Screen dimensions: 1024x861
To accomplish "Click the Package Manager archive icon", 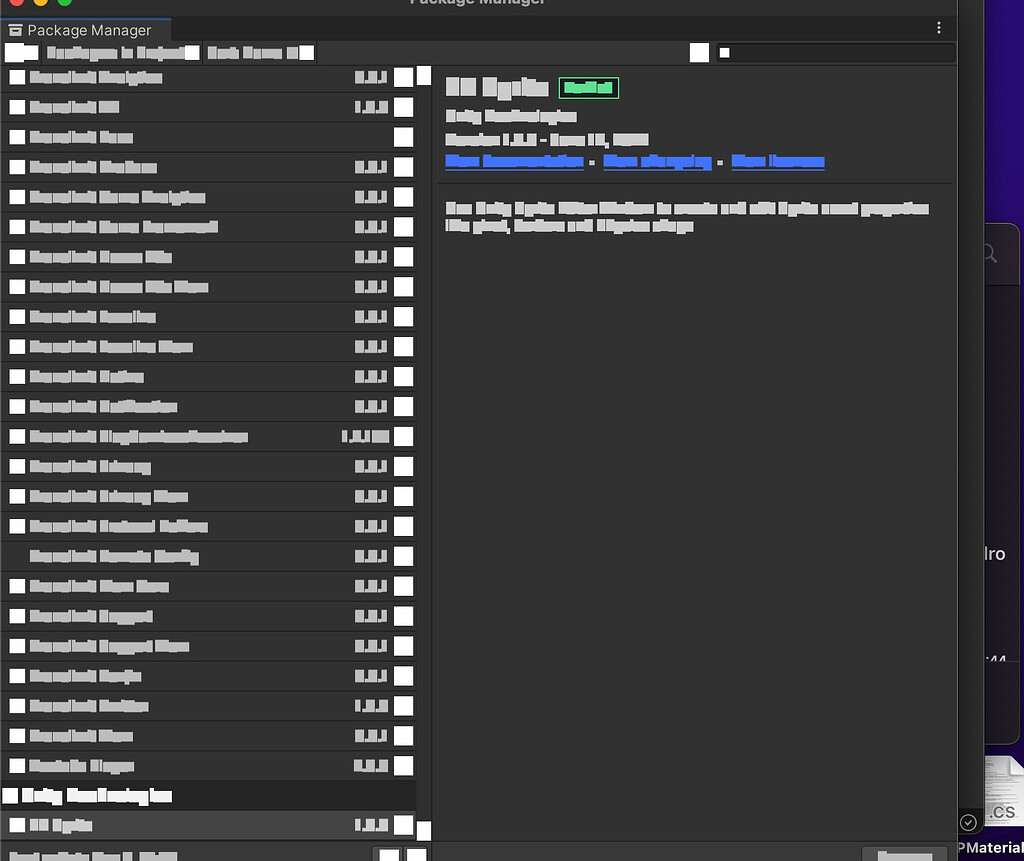I will pyautogui.click(x=15, y=30).
